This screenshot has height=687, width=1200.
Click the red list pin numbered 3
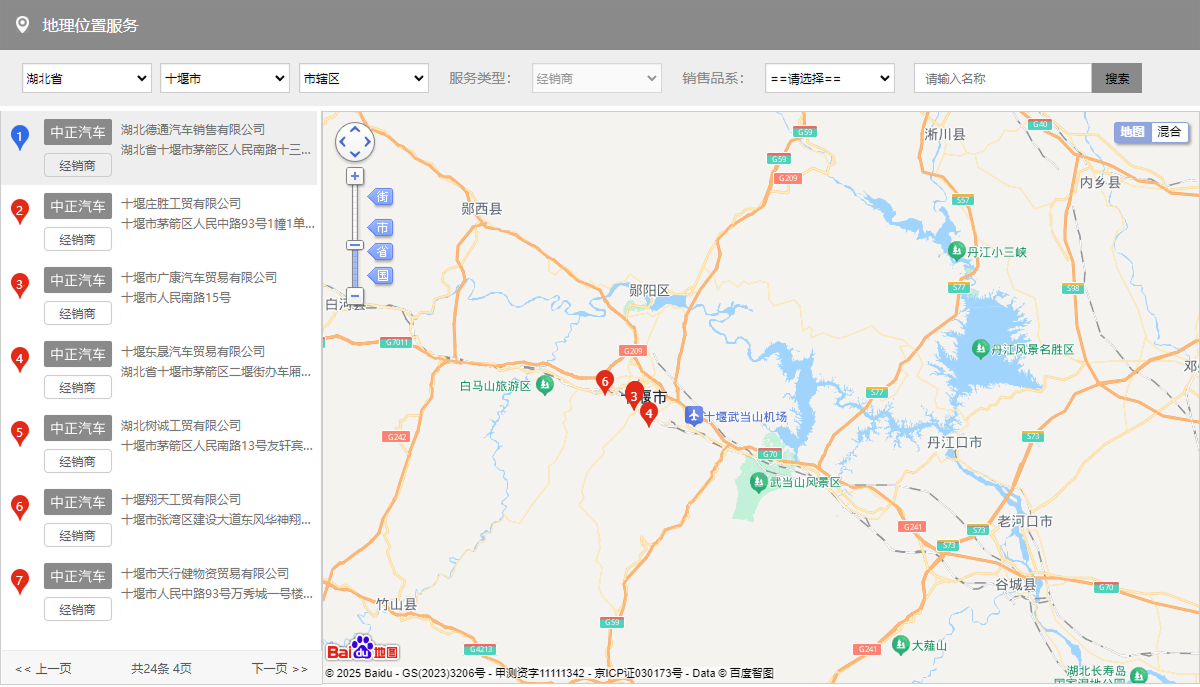coord(20,285)
